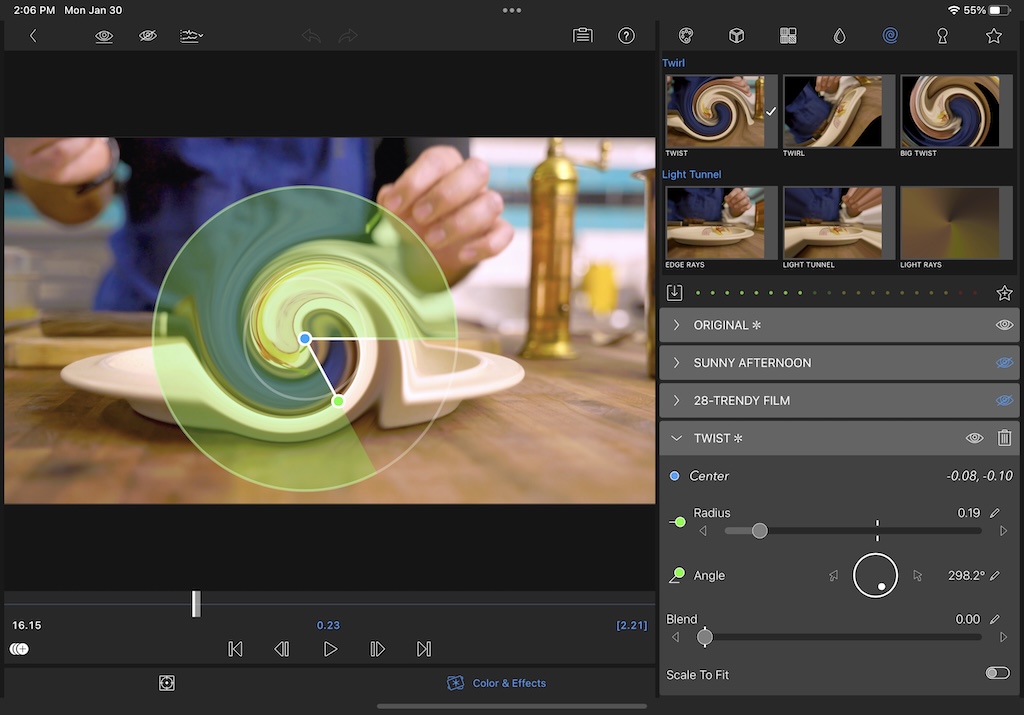Switch to the blur droplet tab

[840, 35]
